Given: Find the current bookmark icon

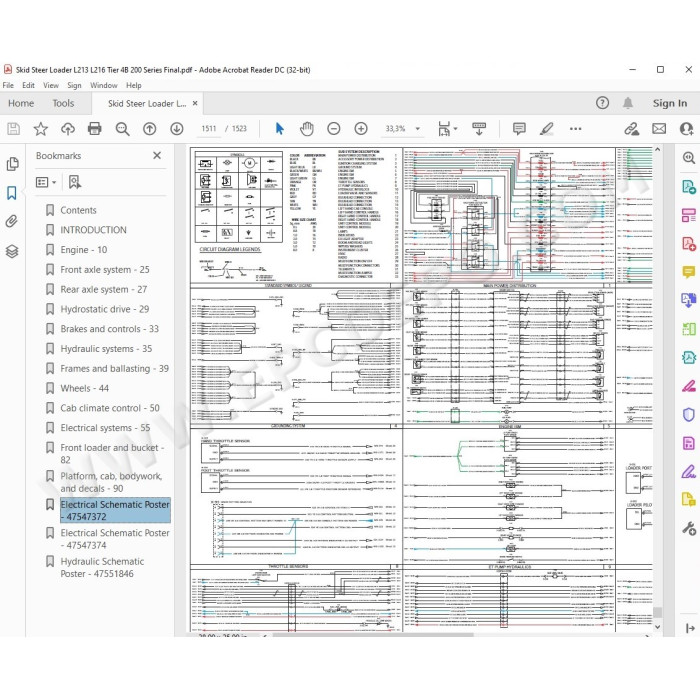Looking at the screenshot, I should pos(75,182).
